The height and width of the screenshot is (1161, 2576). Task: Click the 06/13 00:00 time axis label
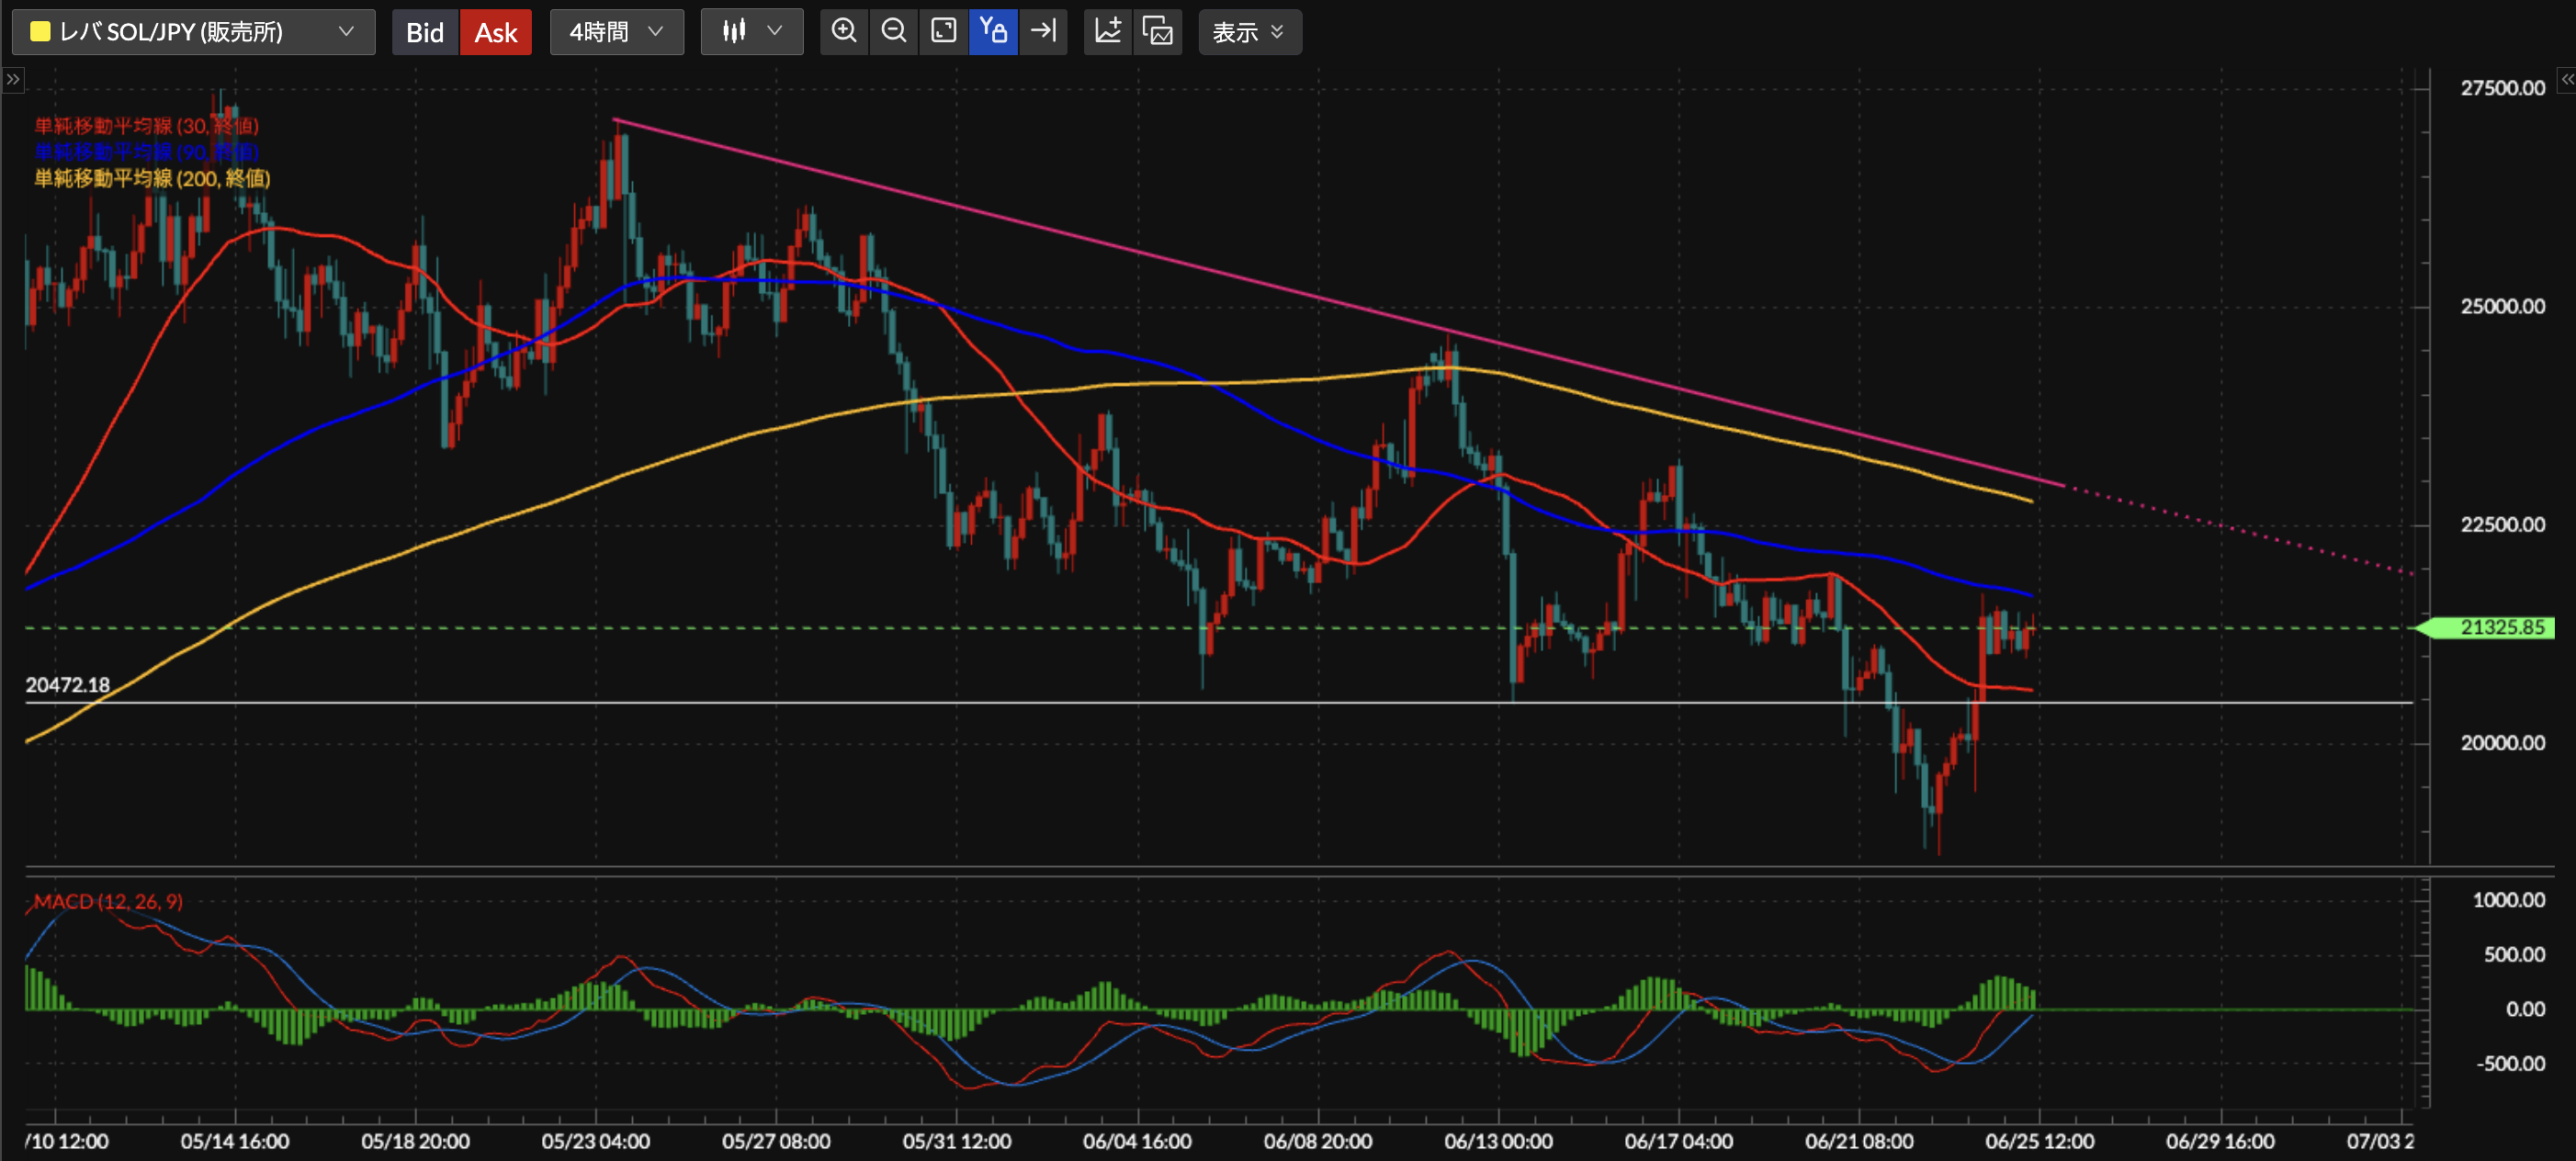pos(1498,1141)
